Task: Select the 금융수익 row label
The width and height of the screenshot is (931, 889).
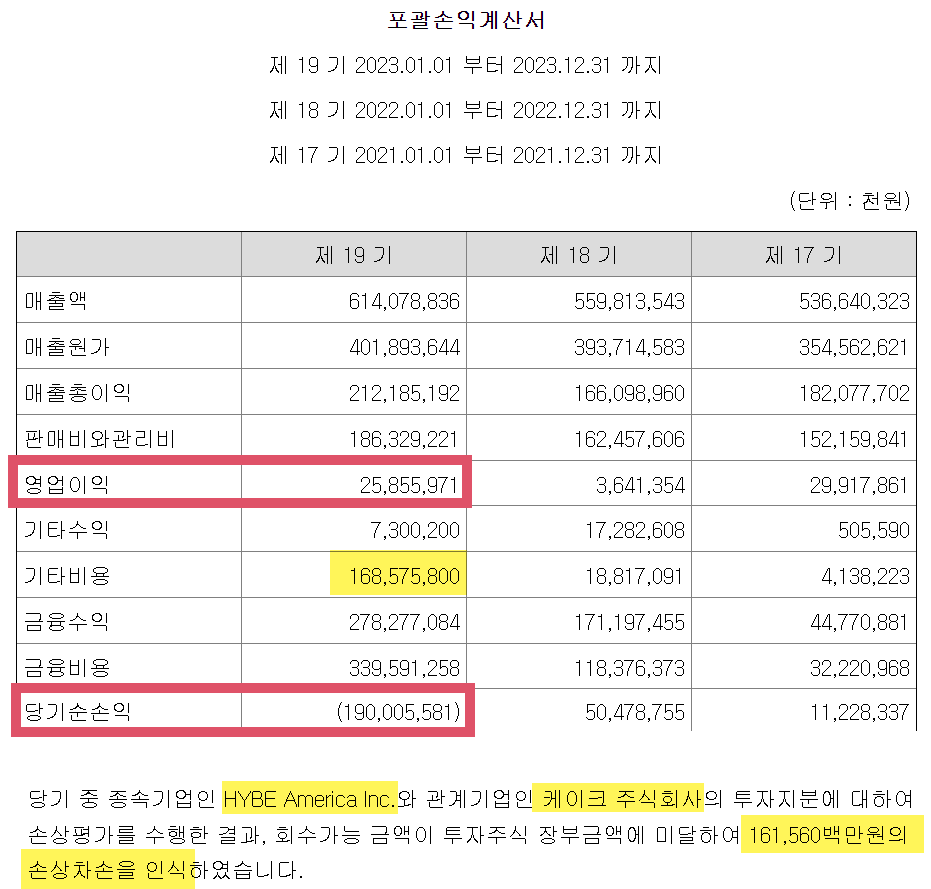Action: pos(66,622)
